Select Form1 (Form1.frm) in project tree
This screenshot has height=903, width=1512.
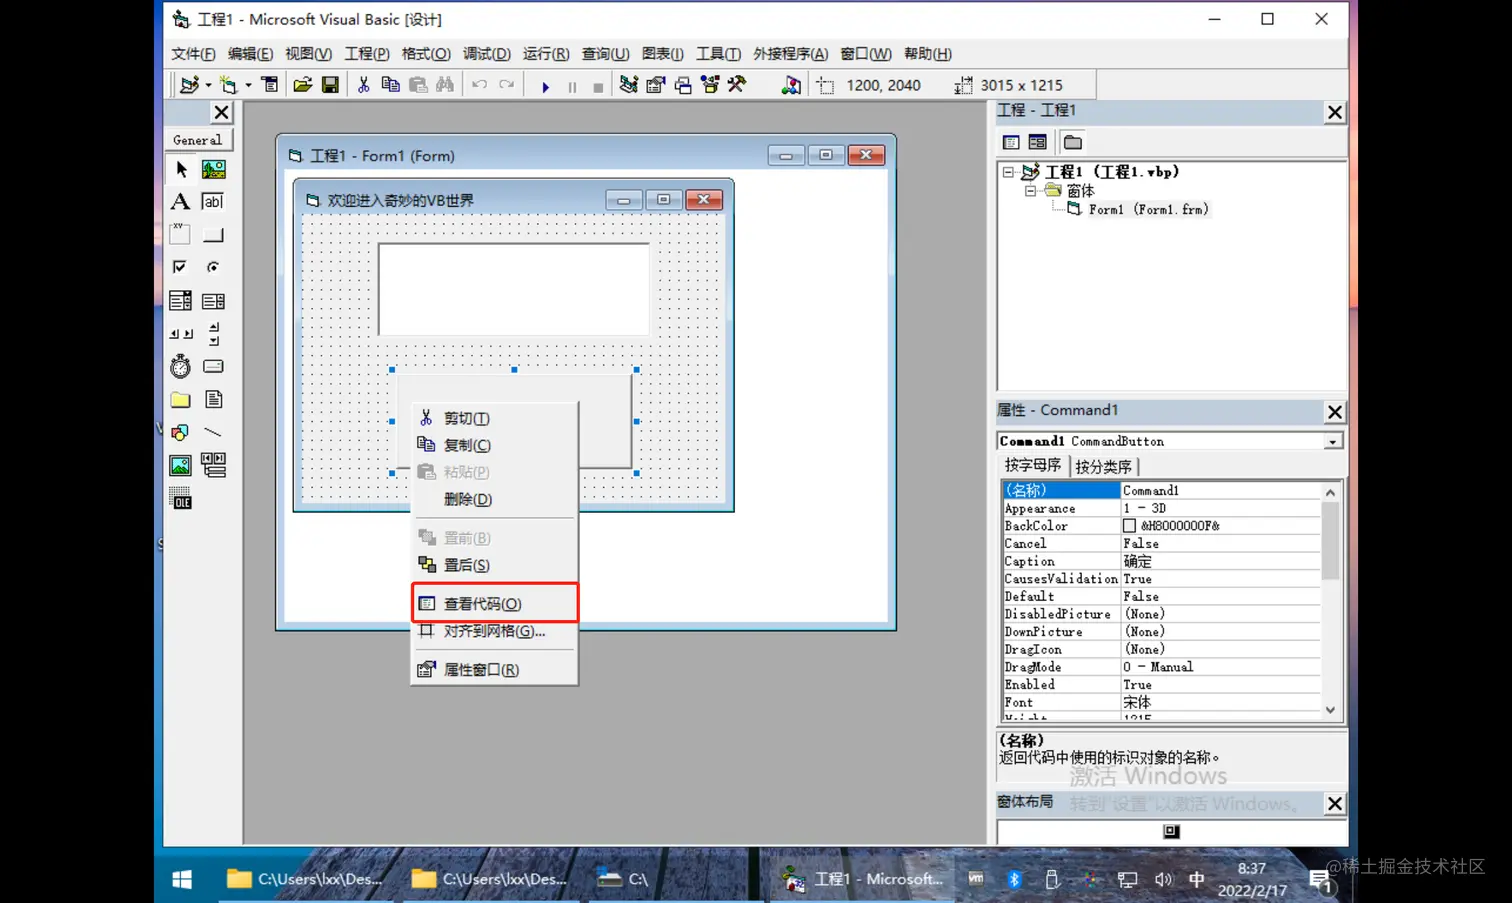[1148, 209]
